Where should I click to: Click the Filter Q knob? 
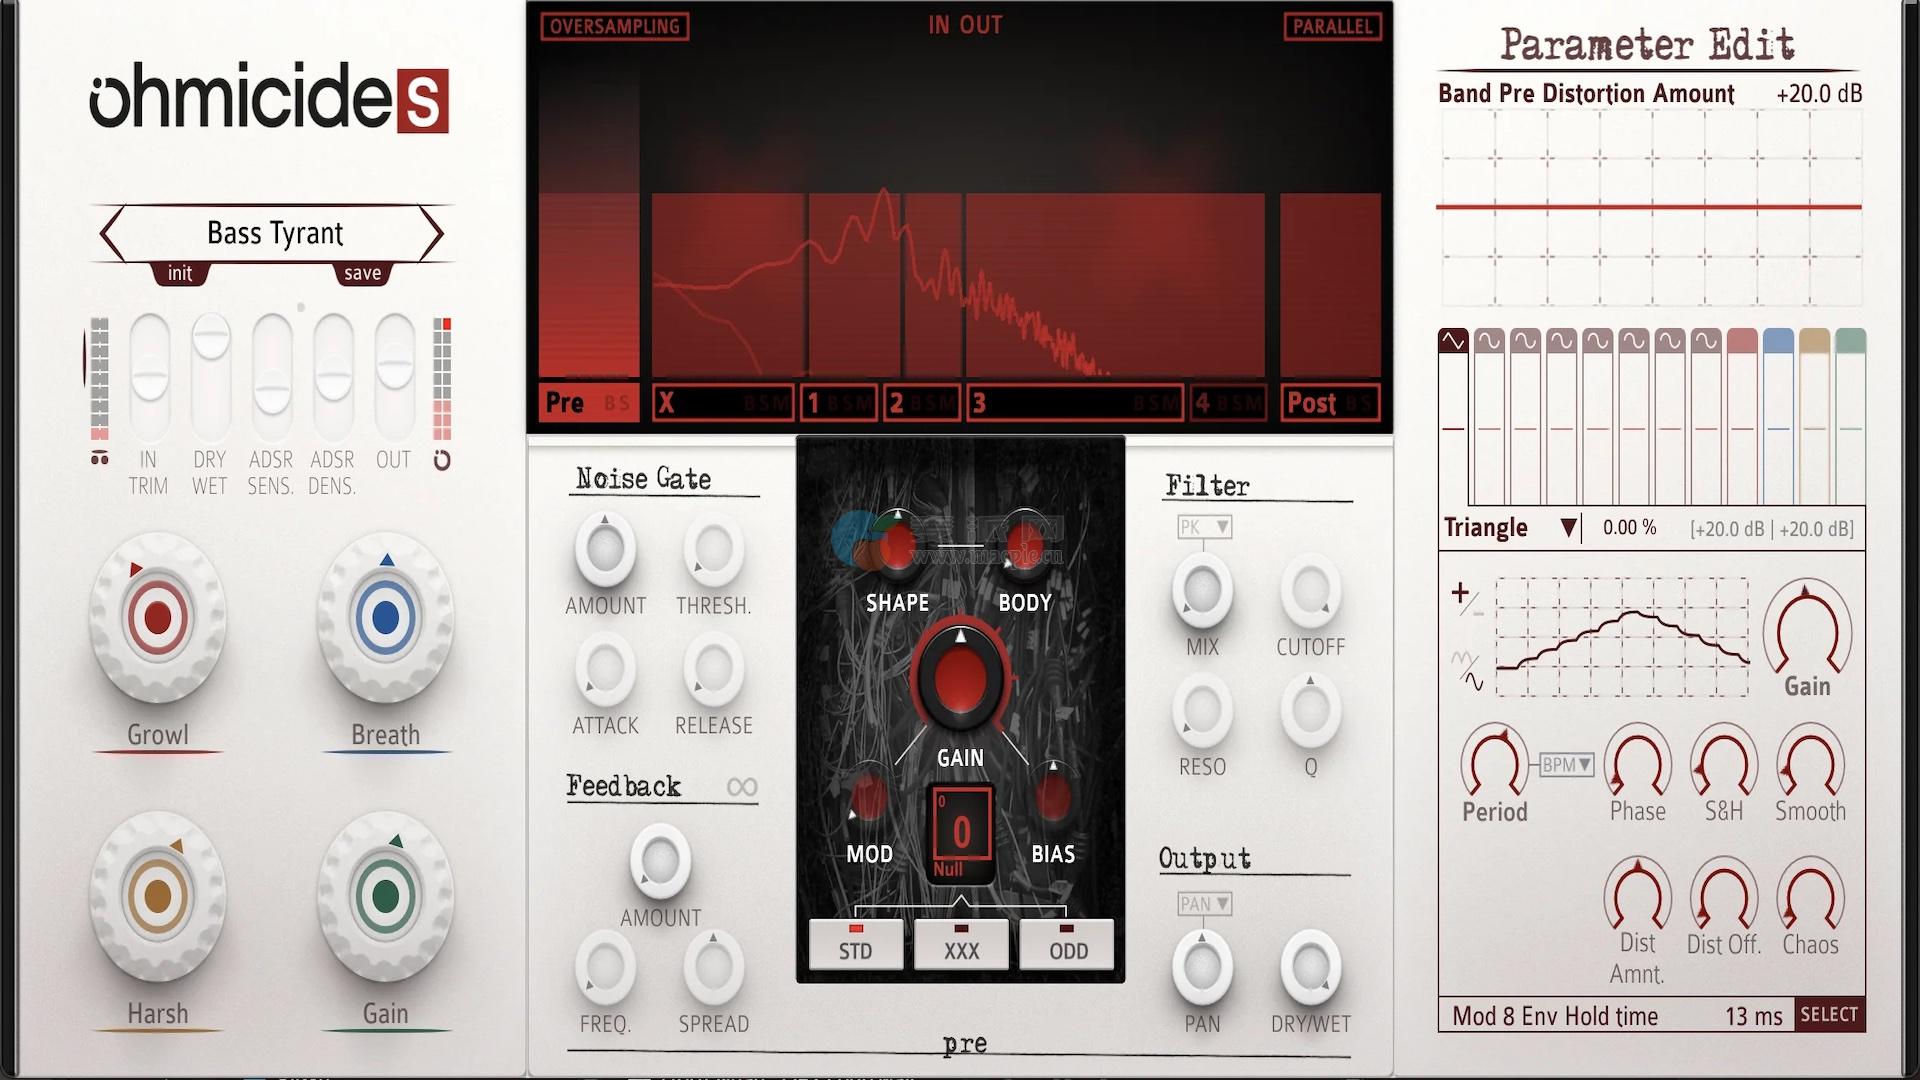pos(1310,710)
